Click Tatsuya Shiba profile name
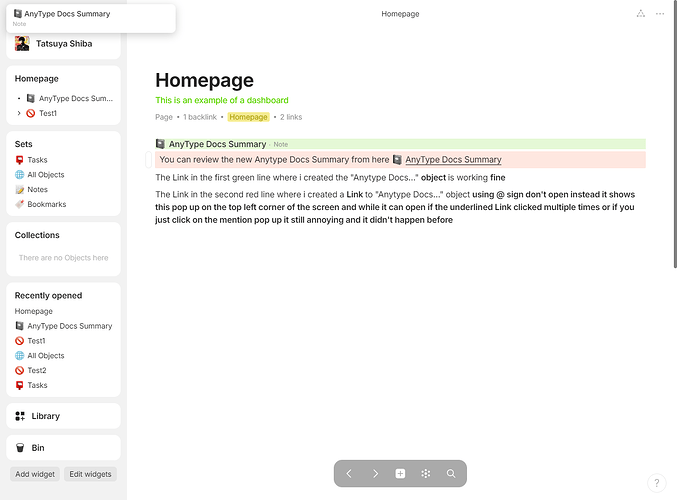 pos(64,44)
